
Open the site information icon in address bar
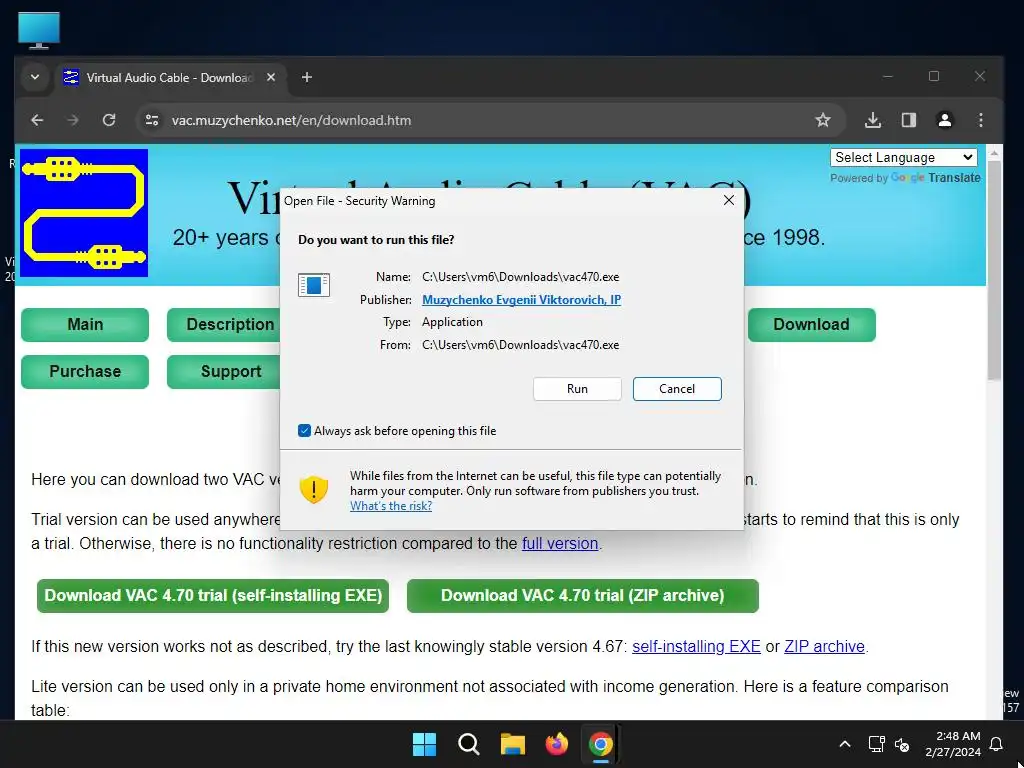click(x=152, y=120)
